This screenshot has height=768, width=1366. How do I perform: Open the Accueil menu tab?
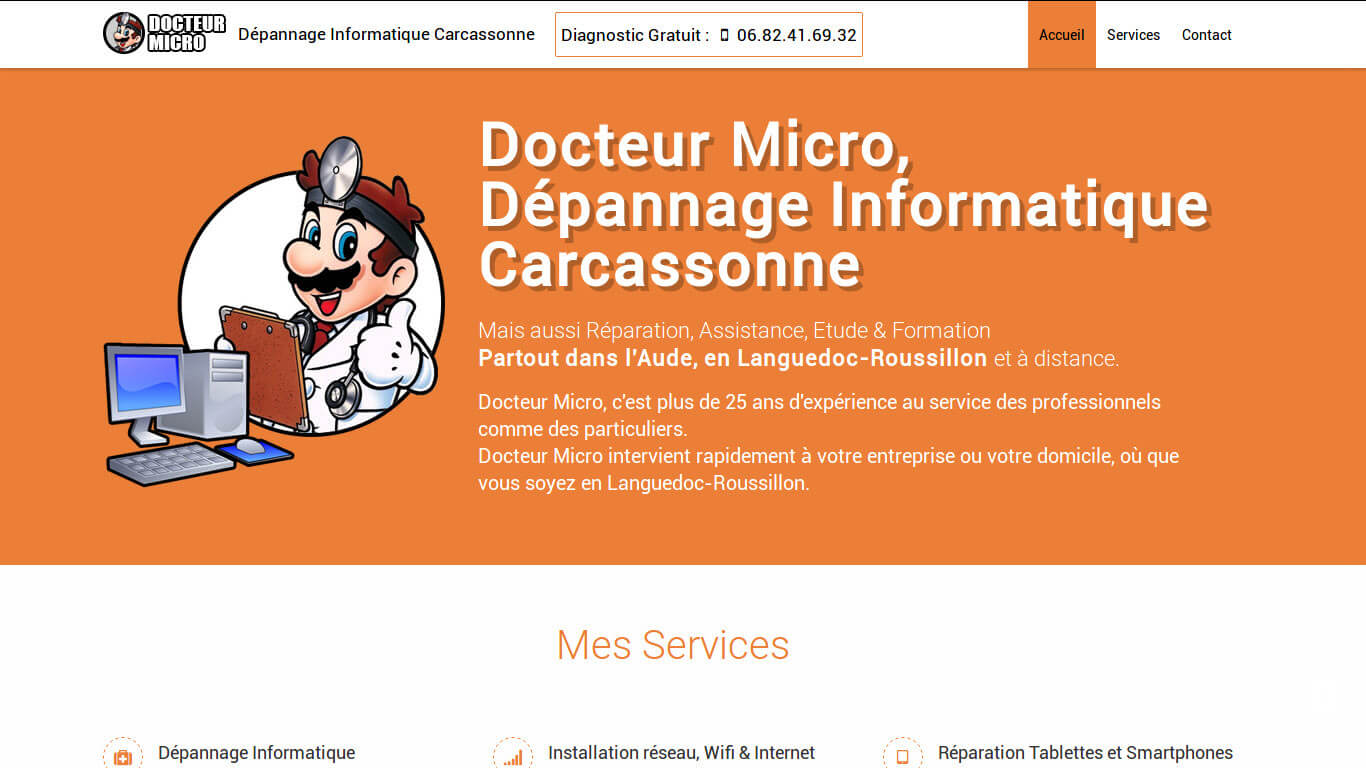1061,35
